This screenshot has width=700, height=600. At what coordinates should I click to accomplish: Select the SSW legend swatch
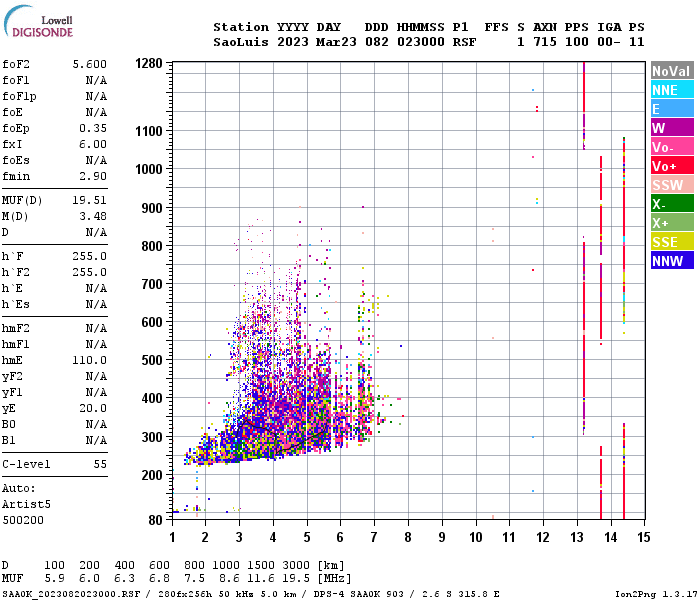pos(672,185)
